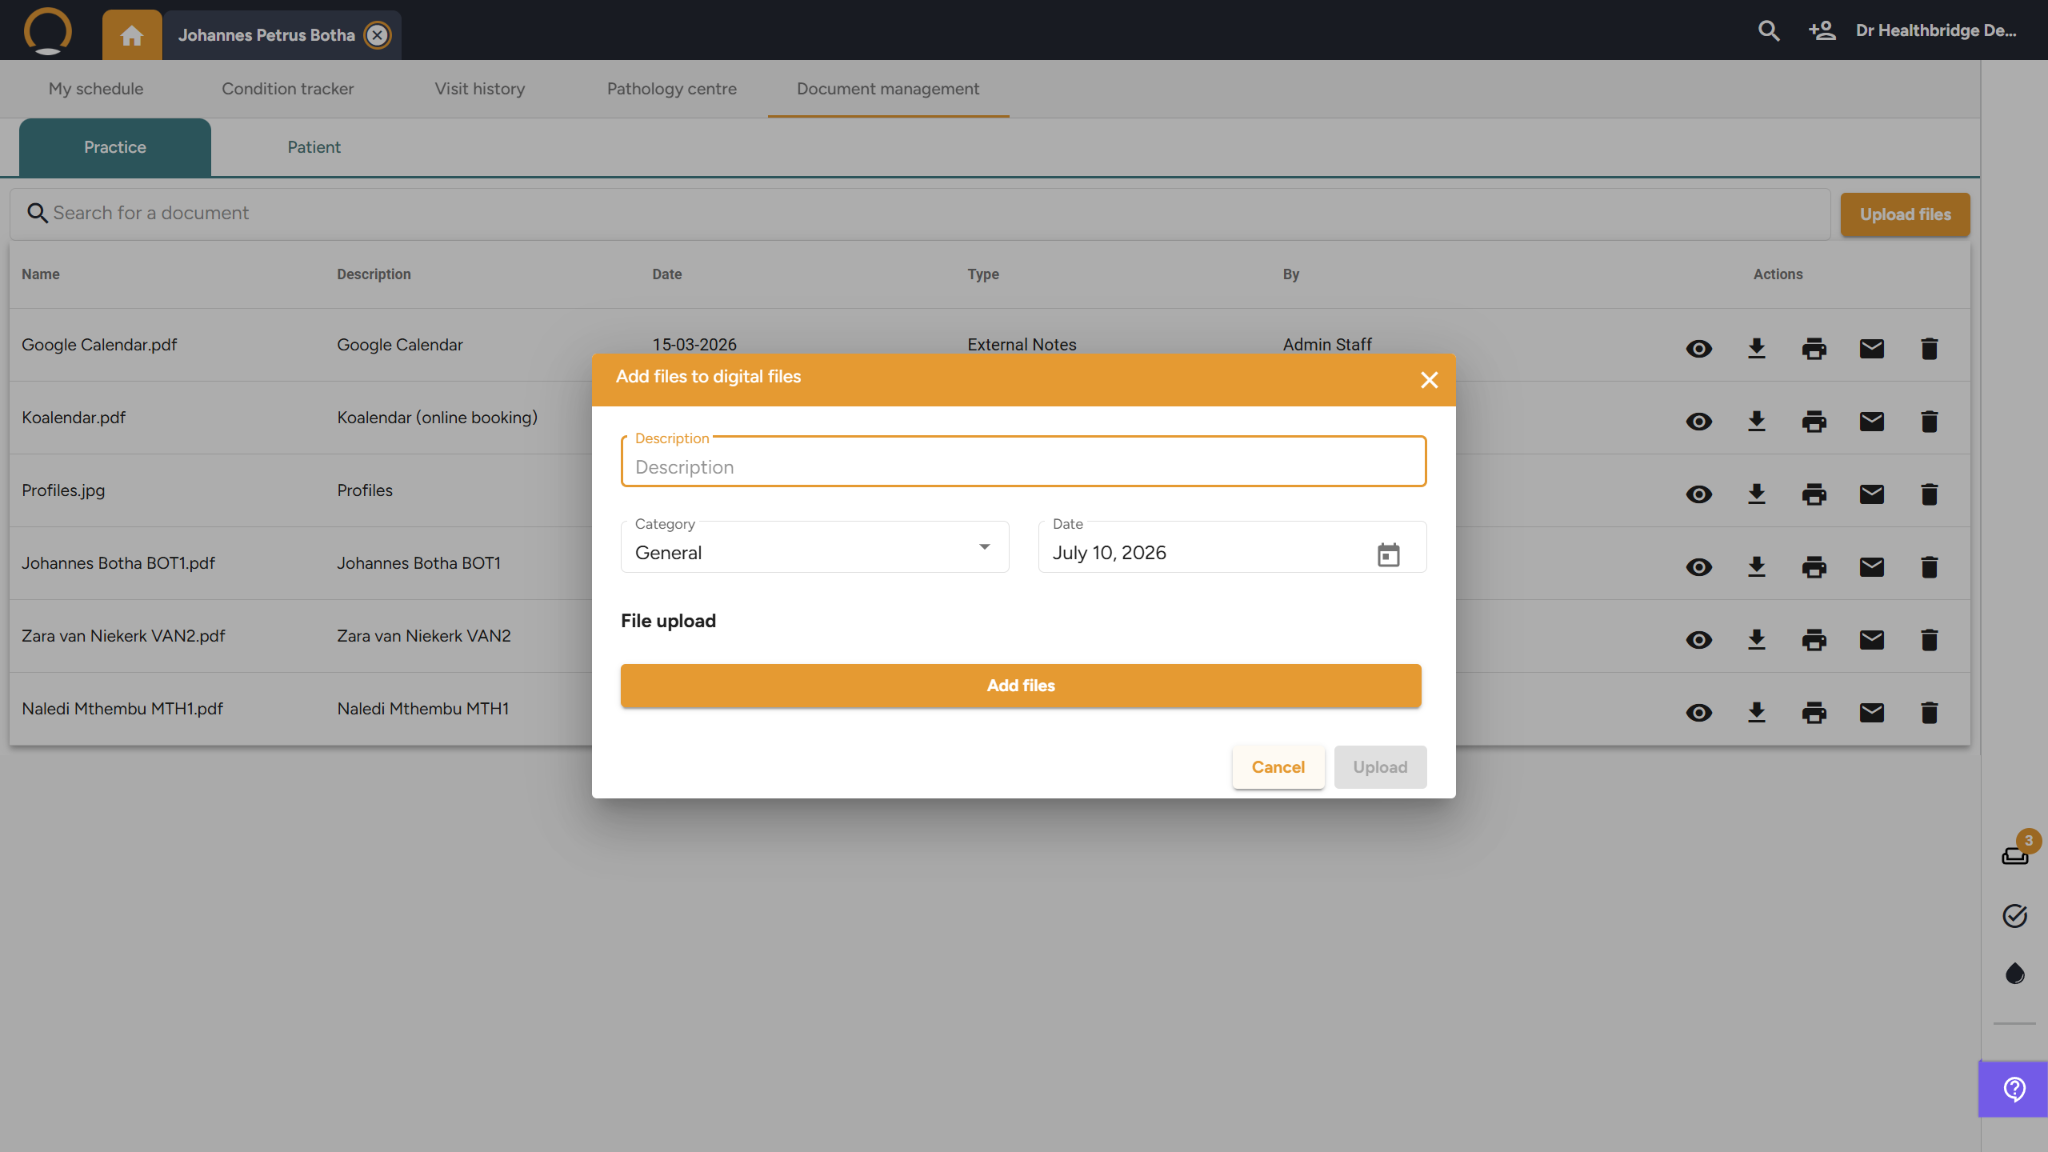The height and width of the screenshot is (1152, 2048).
Task: Delete Johannes Botha BOT1.pdf
Action: coord(1930,568)
